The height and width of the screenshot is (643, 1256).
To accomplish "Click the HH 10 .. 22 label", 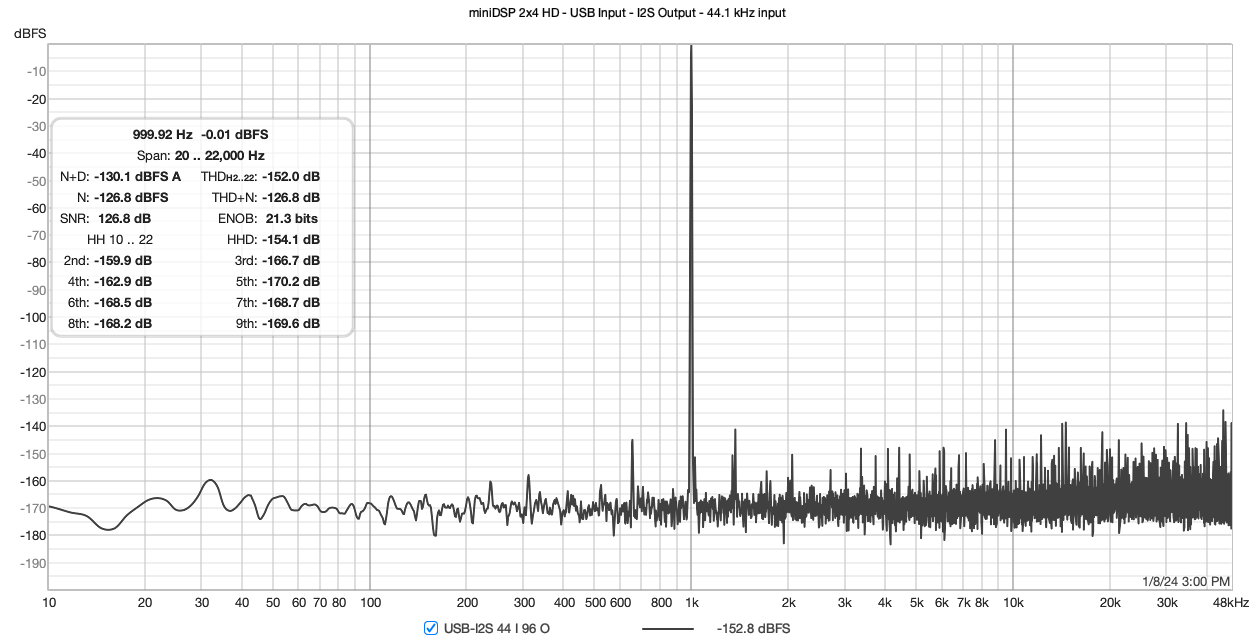I will (x=120, y=239).
